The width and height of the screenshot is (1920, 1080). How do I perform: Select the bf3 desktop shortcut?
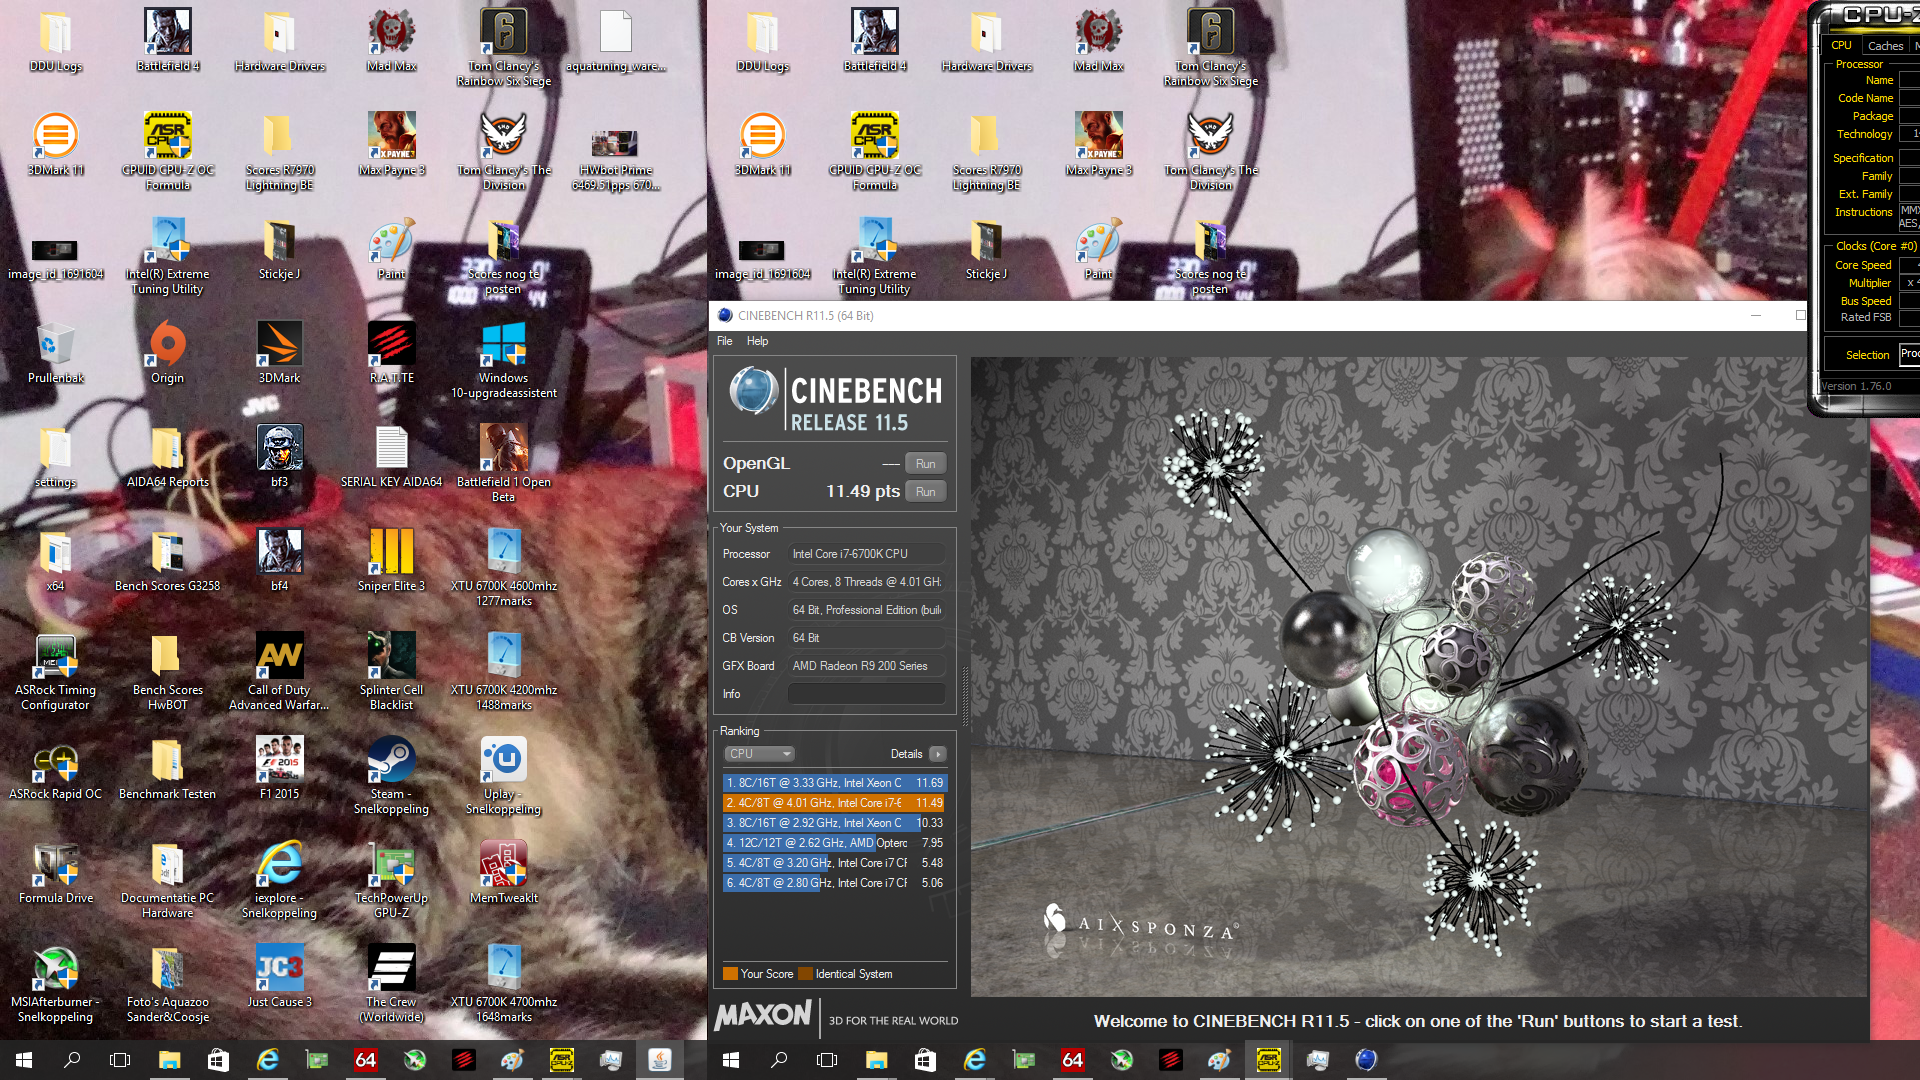coord(279,456)
